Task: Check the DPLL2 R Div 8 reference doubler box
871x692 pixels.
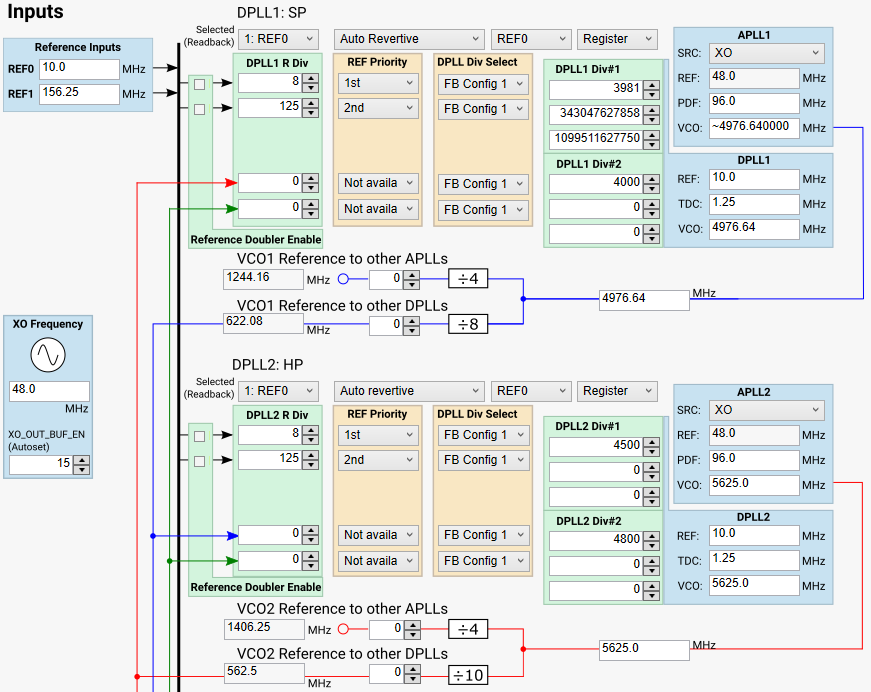Action: coord(199,436)
